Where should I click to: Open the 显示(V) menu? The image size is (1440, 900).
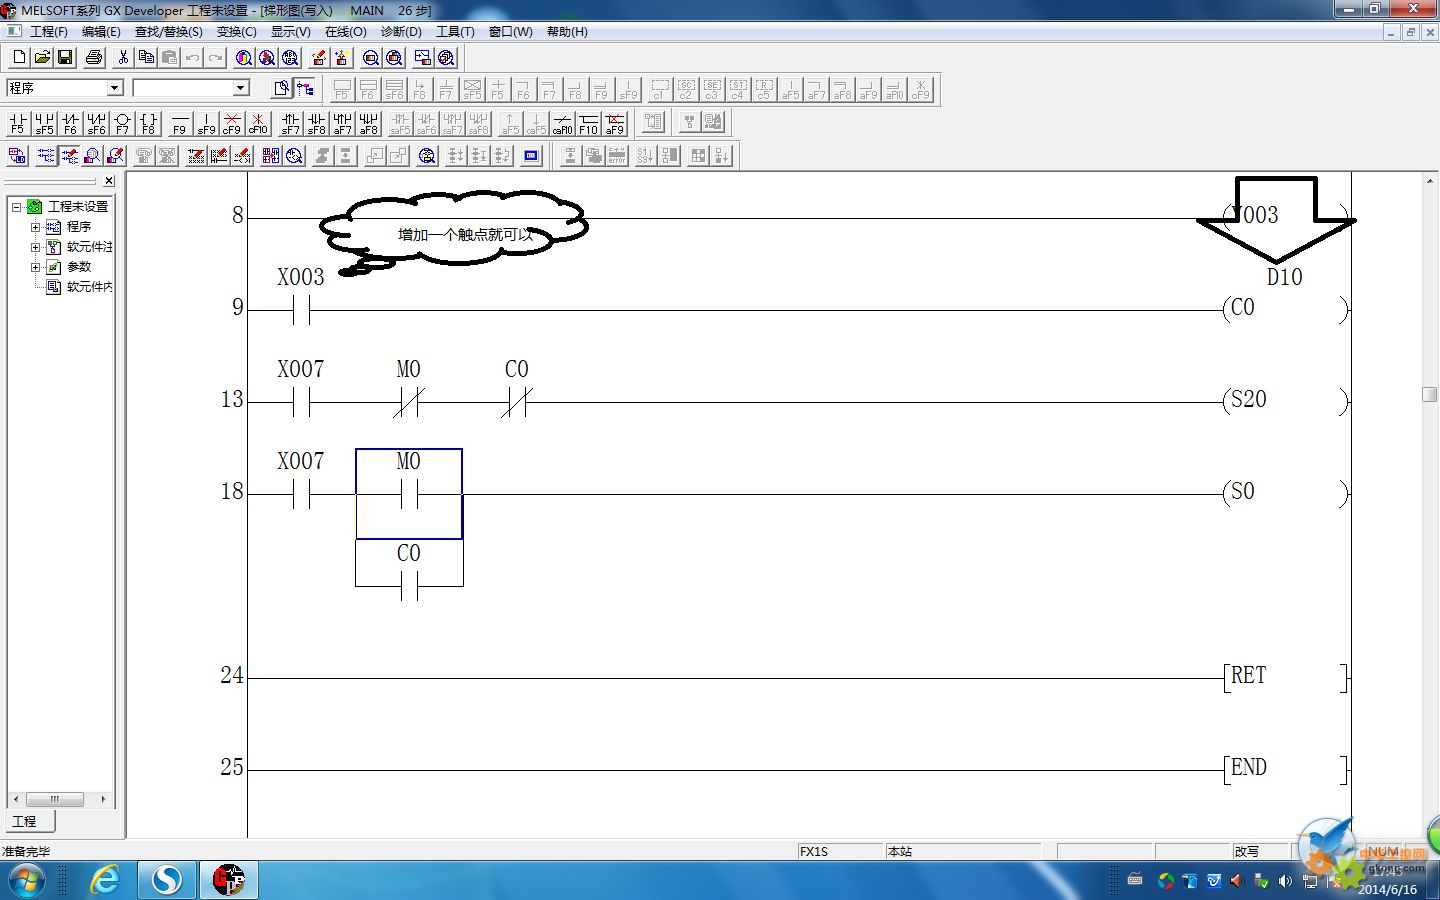coord(291,32)
